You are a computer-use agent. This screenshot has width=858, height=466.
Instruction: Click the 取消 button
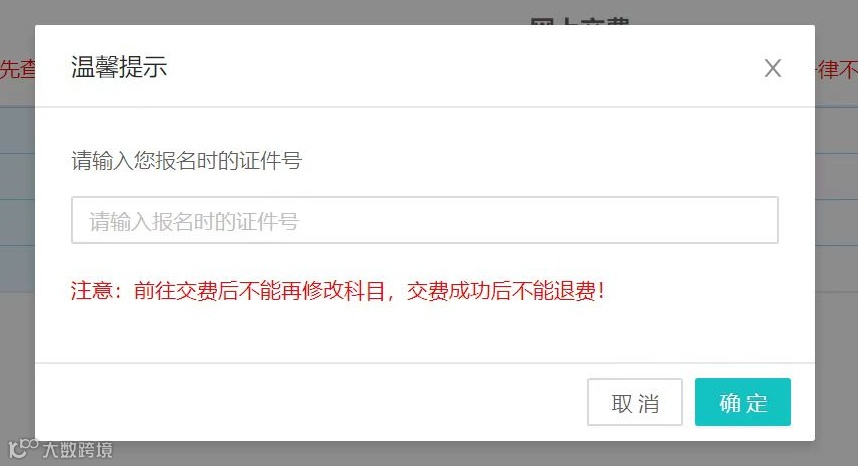click(635, 402)
